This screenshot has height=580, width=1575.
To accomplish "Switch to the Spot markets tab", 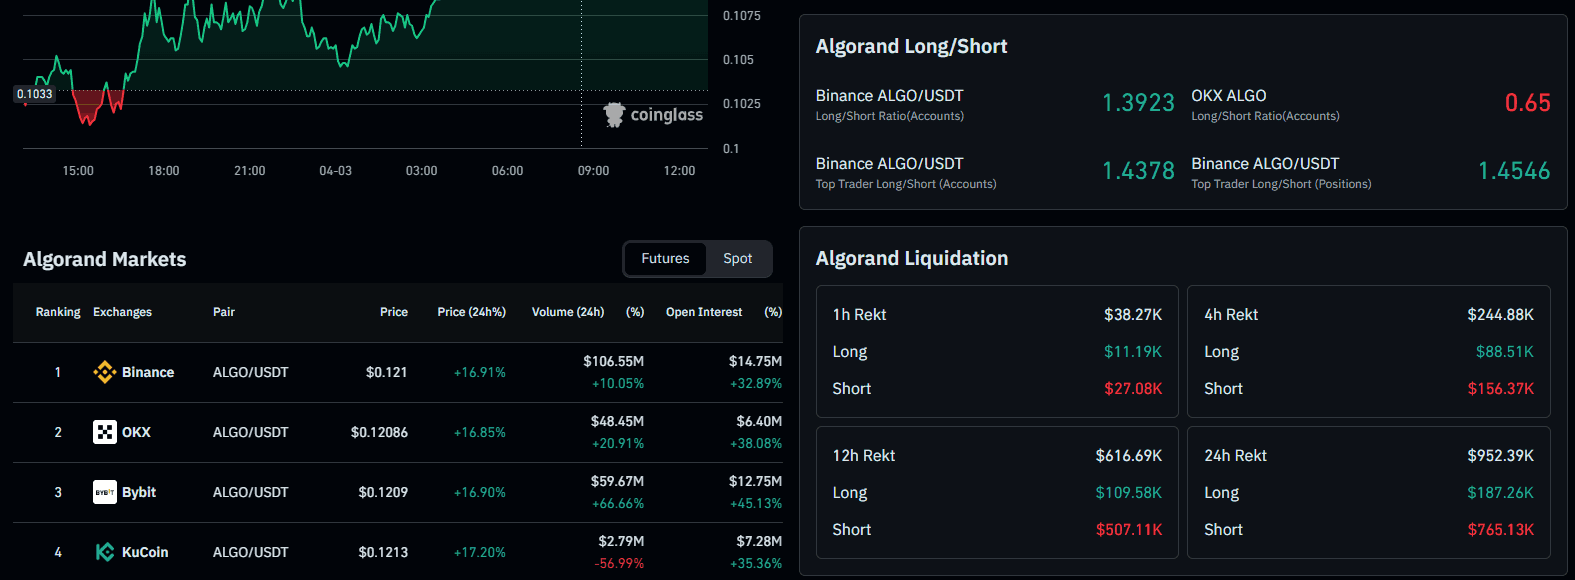I will click(x=737, y=259).
